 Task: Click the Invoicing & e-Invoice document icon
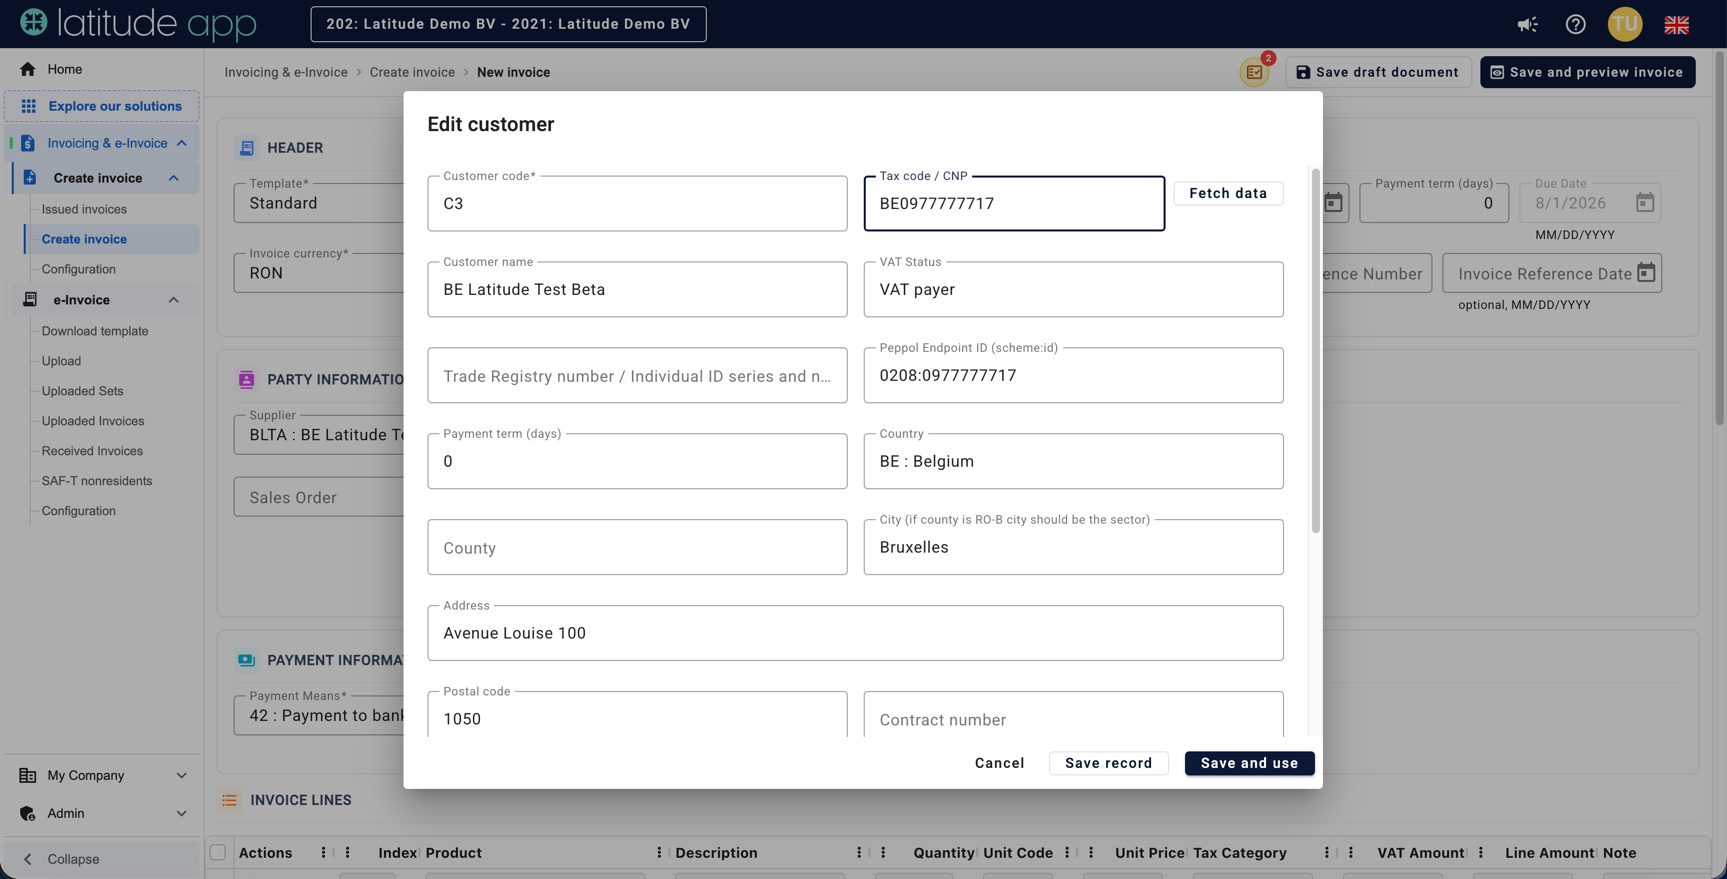coord(28,143)
